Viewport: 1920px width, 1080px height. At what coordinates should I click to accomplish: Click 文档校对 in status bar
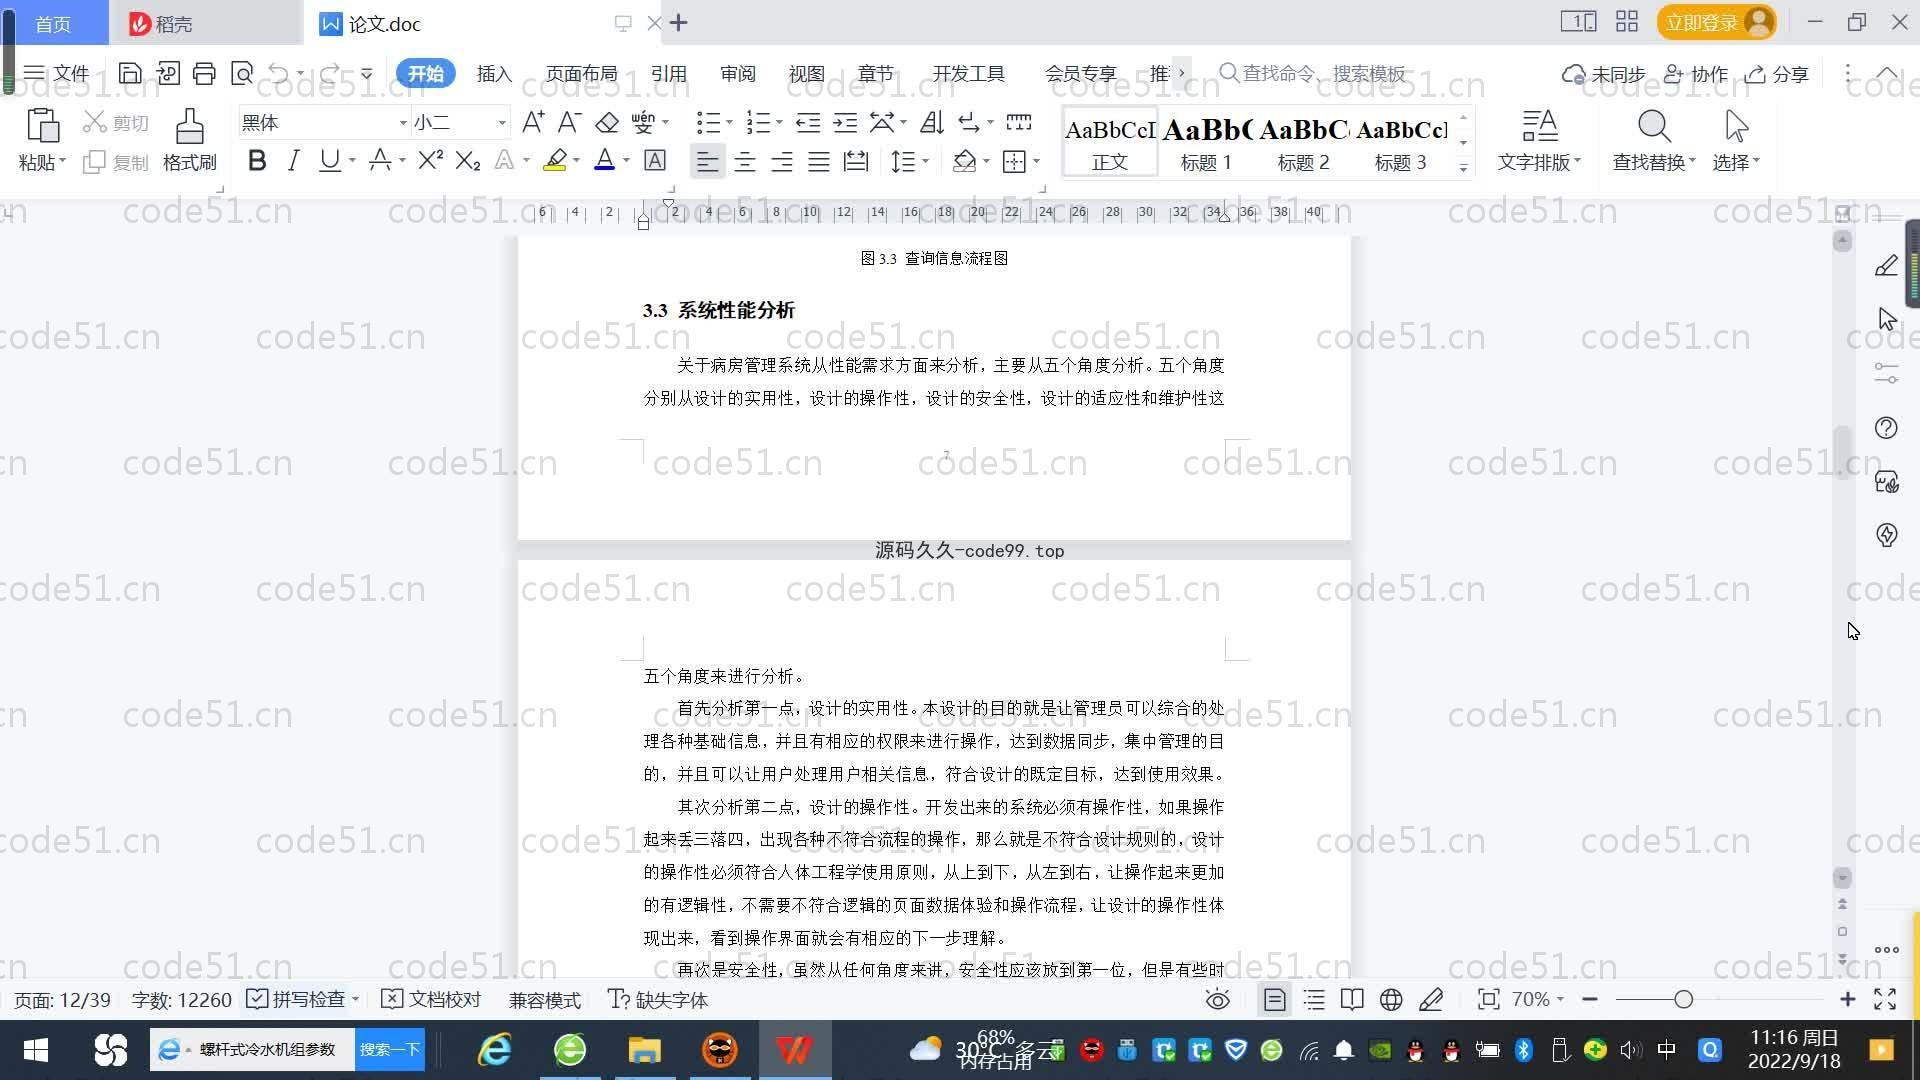(x=432, y=1000)
